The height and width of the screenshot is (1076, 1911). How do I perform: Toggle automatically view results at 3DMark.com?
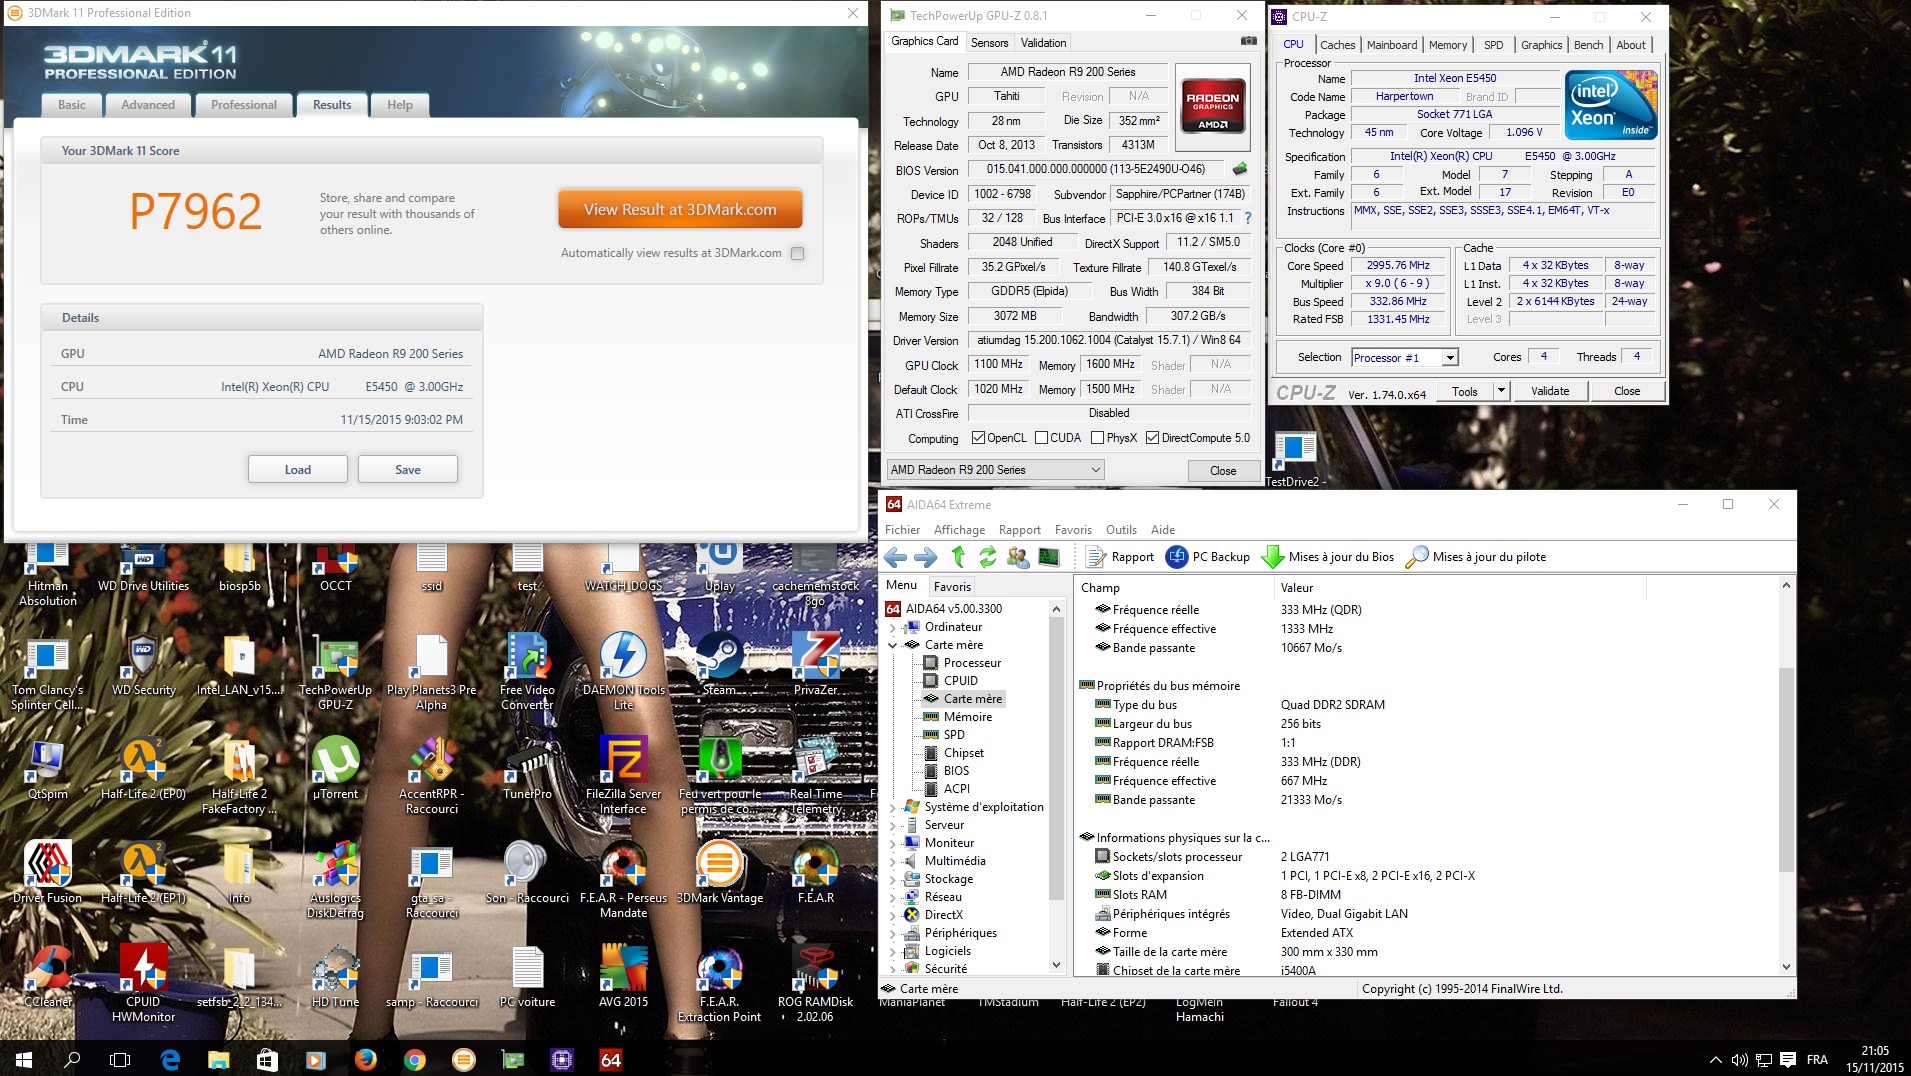pos(797,254)
